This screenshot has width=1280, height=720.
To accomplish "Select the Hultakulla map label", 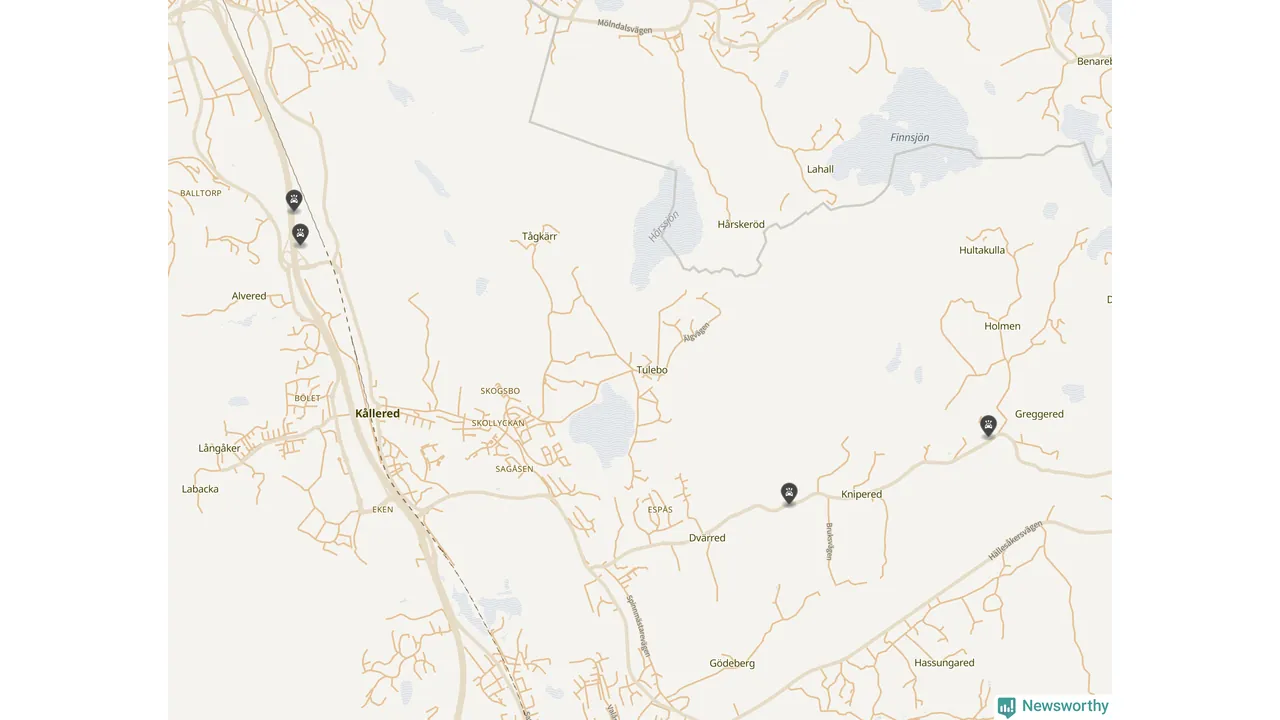I will click(982, 250).
